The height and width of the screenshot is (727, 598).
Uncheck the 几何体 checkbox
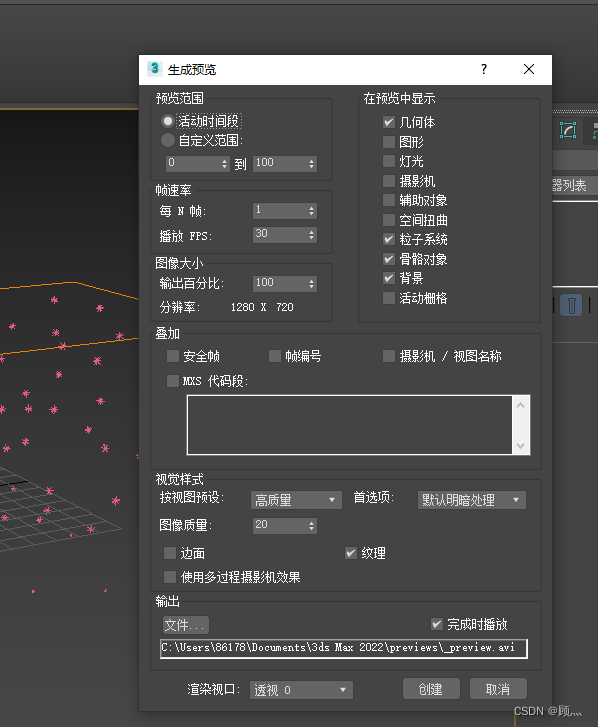388,122
